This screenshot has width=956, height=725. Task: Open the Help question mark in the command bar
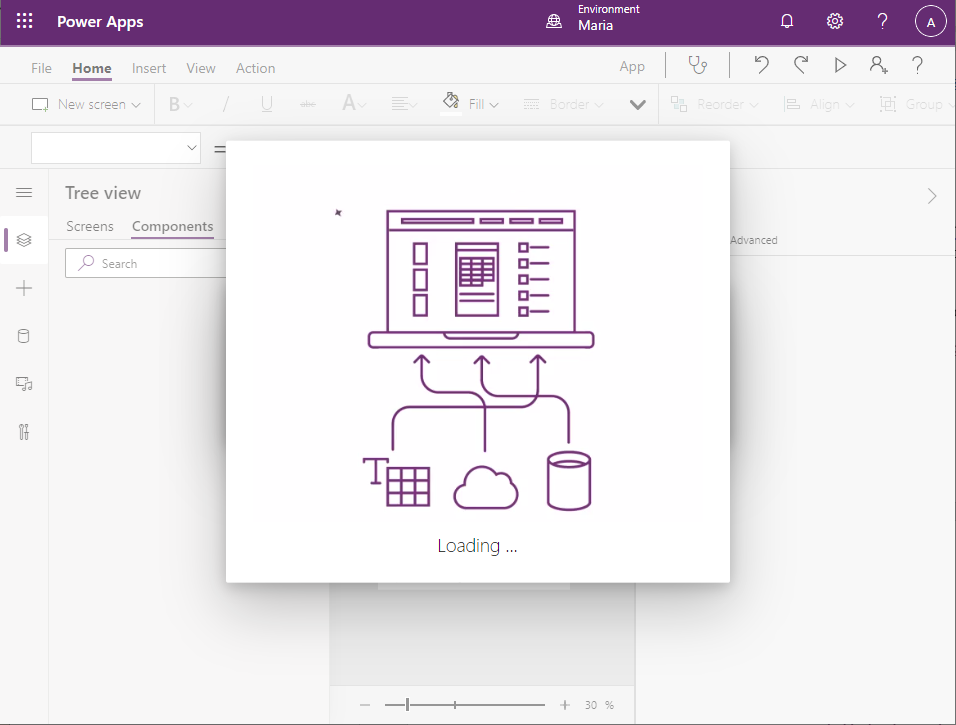pyautogui.click(x=918, y=65)
